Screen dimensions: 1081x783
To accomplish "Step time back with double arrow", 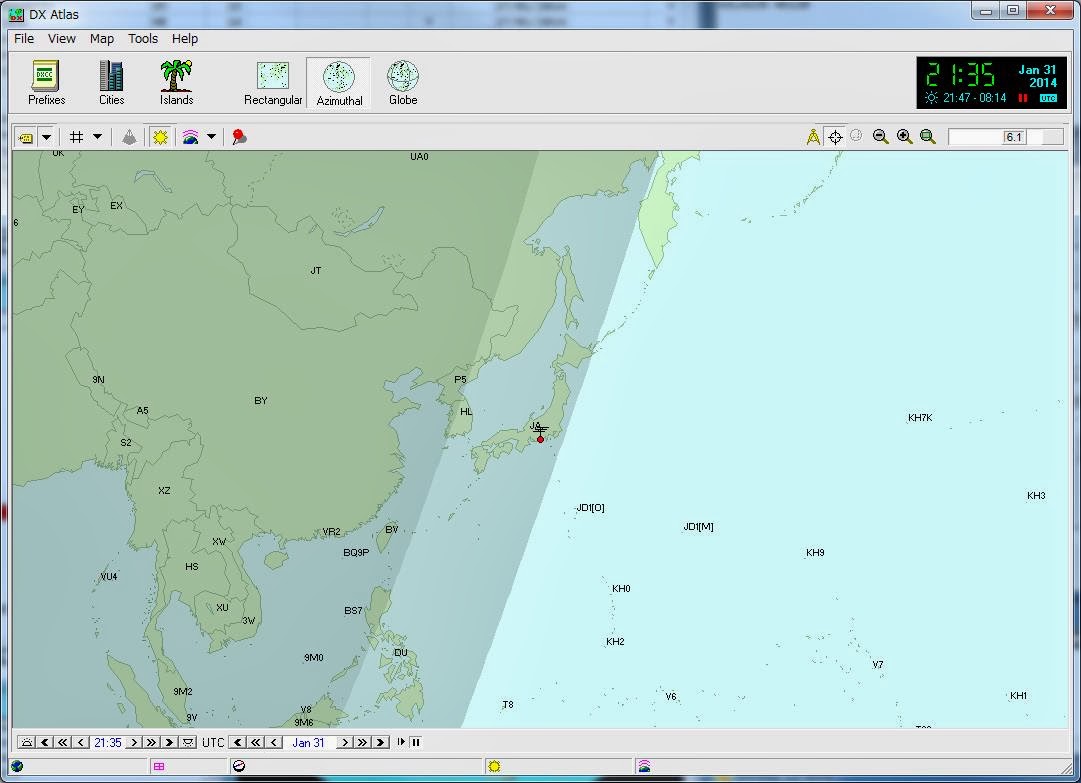I will tap(63, 742).
